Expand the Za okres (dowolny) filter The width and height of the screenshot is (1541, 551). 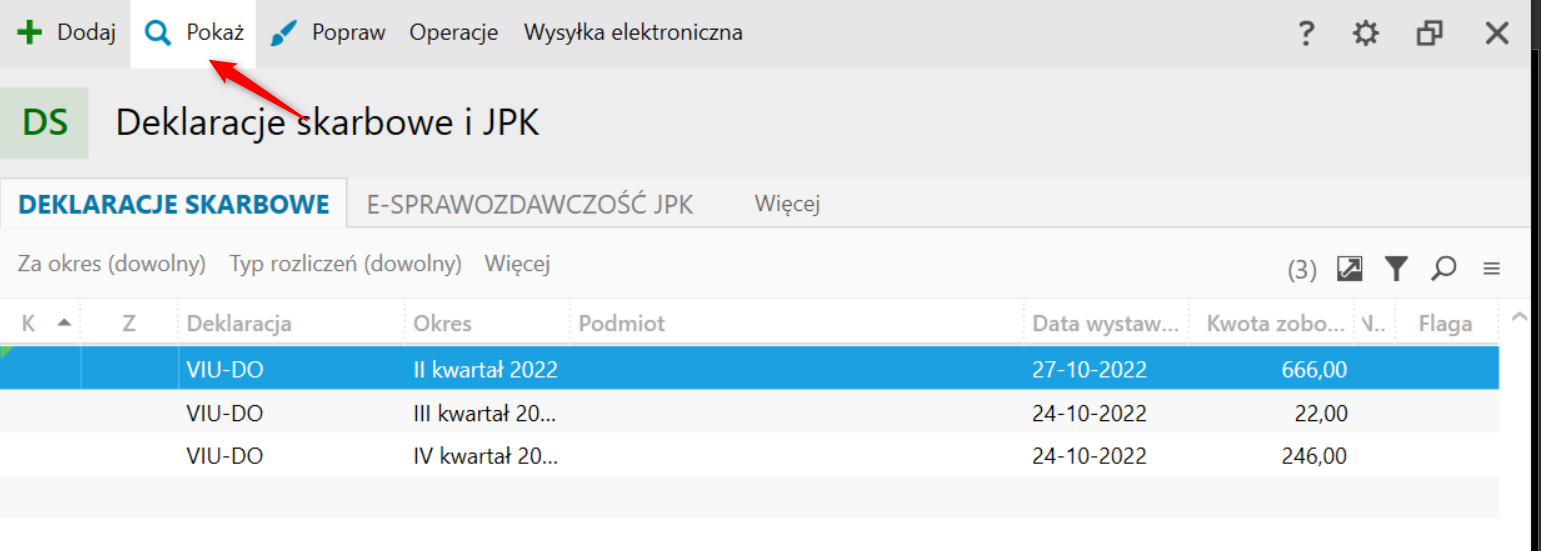tap(112, 264)
